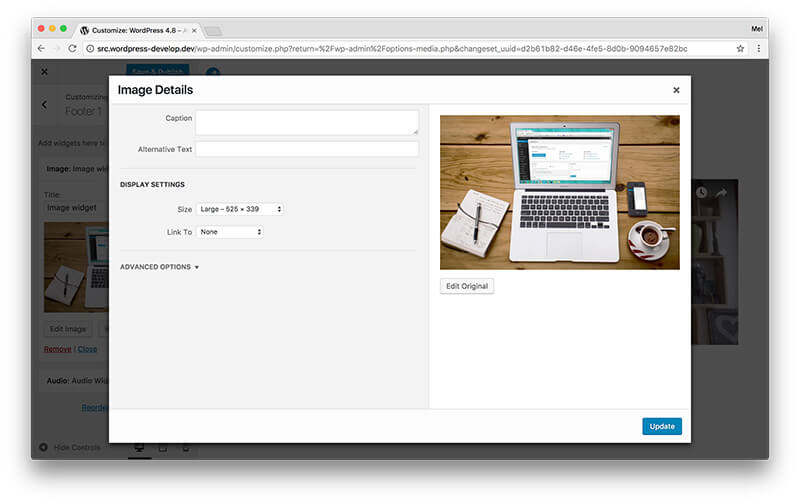Expand Advanced Options section
Image resolution: width=800 pixels, height=504 pixels.
(159, 267)
